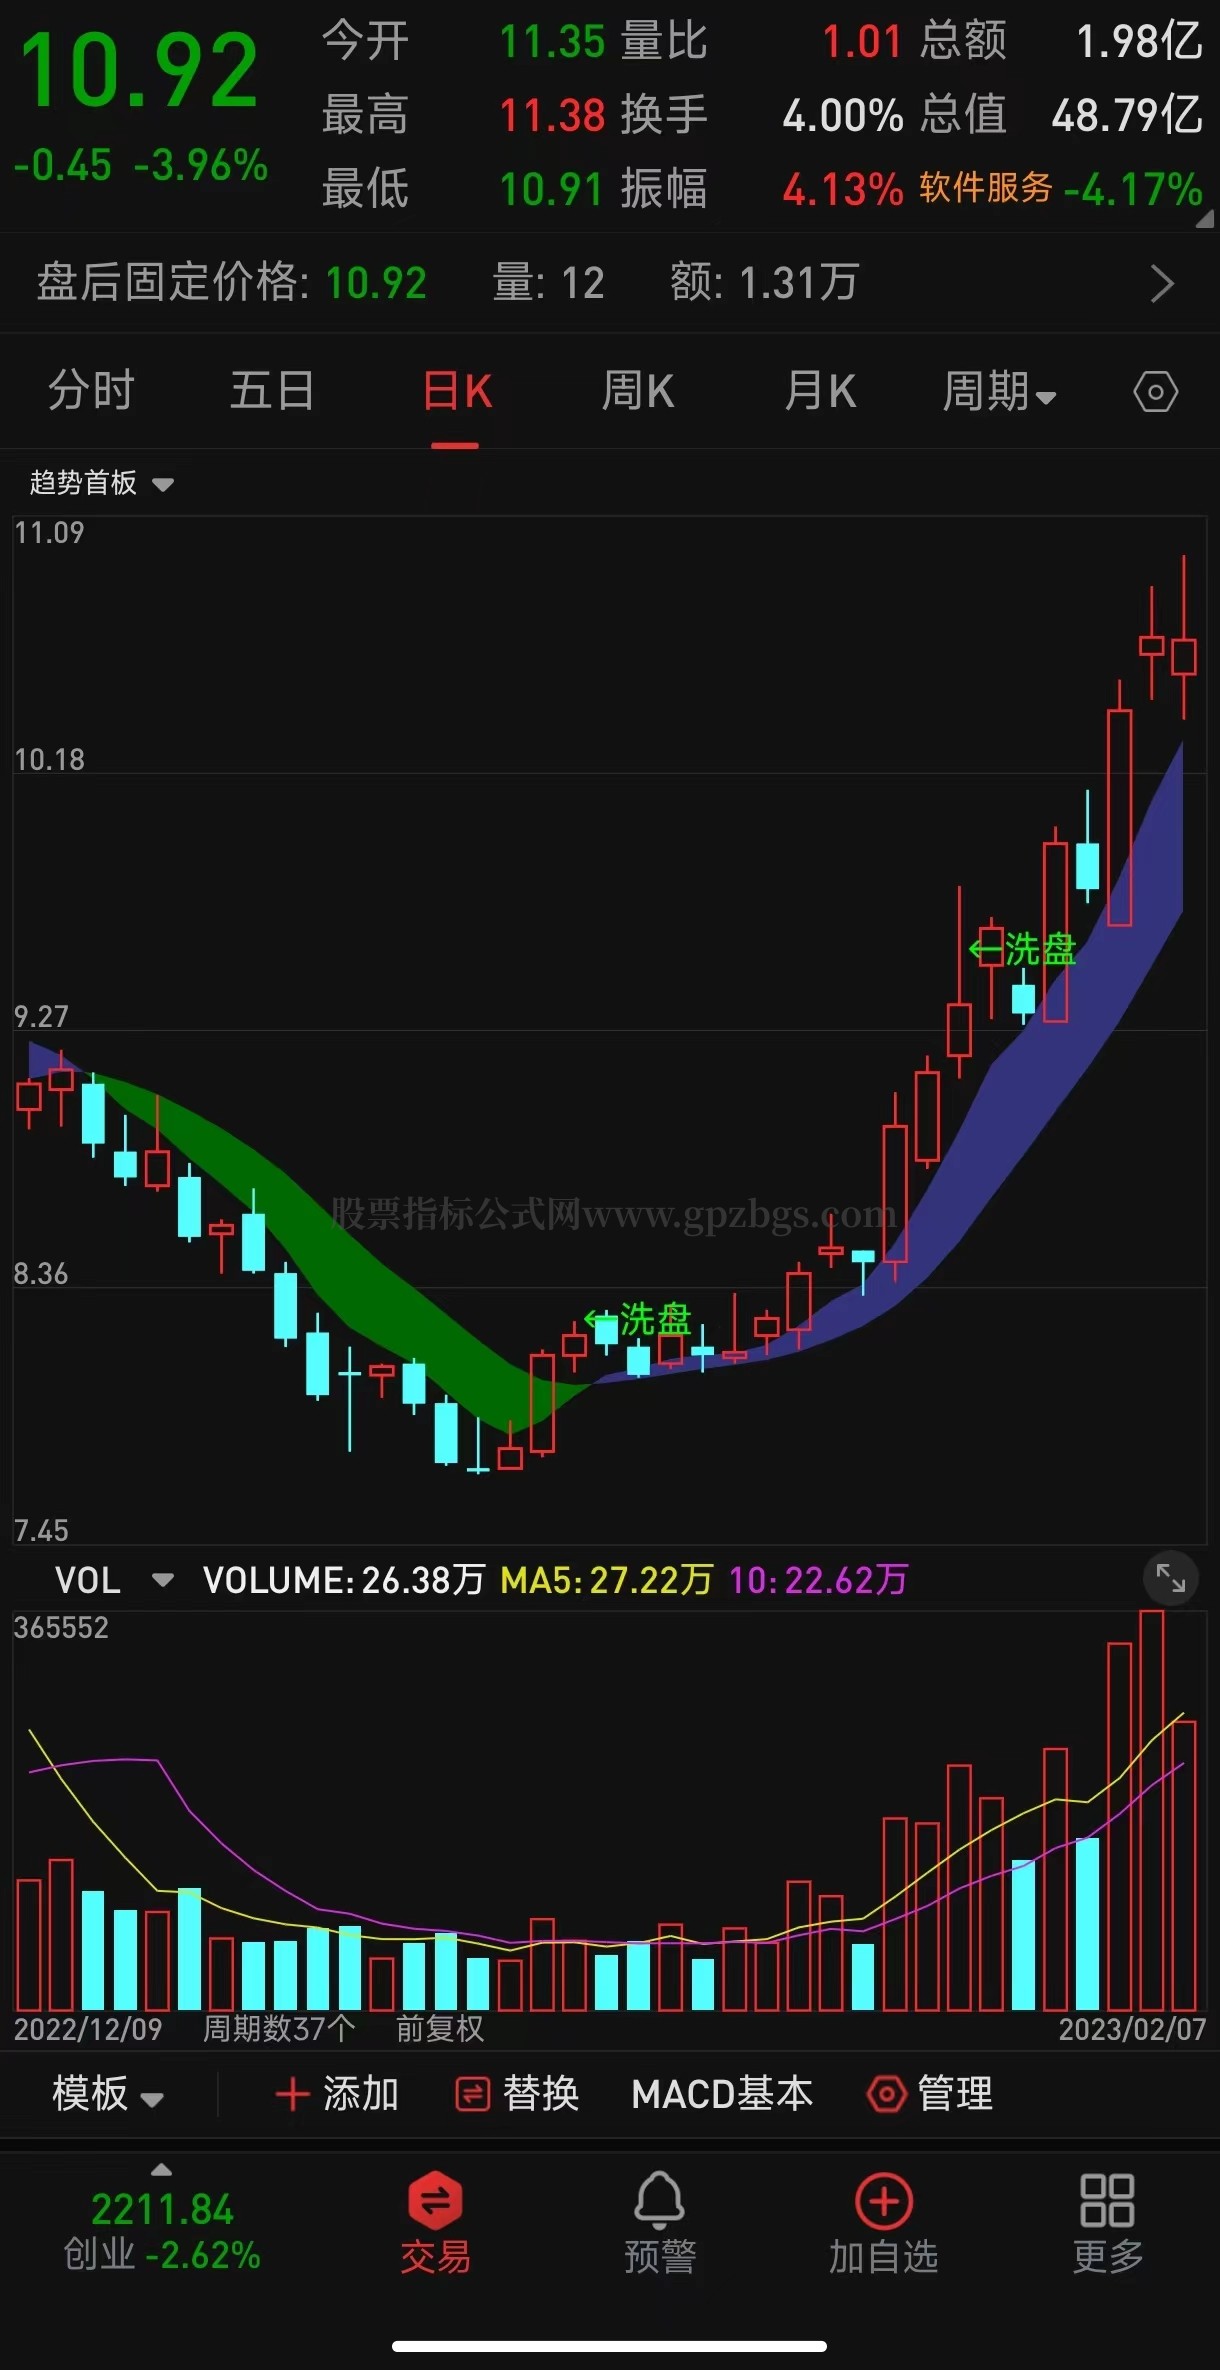Open after-hours fixed price details arrow
Viewport: 1220px width, 2370px height.
(1161, 284)
